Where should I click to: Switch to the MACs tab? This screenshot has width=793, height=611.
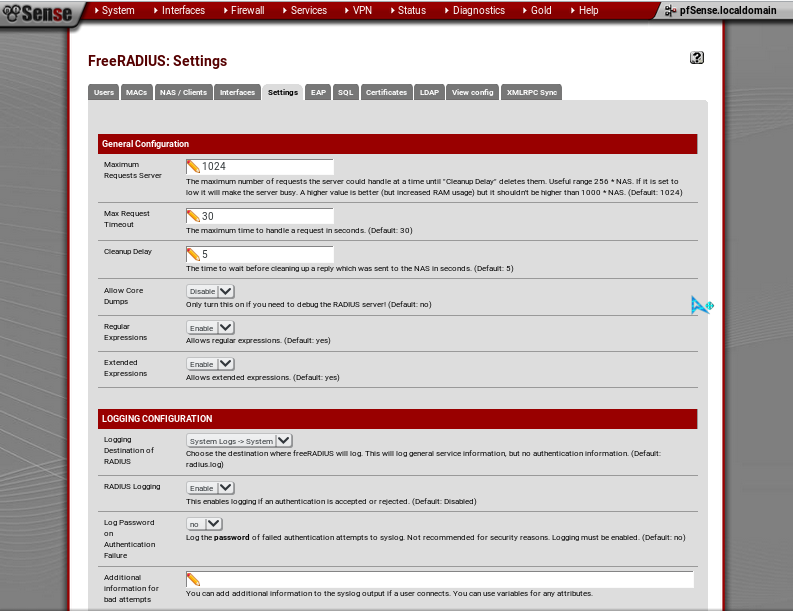pyautogui.click(x=137, y=92)
